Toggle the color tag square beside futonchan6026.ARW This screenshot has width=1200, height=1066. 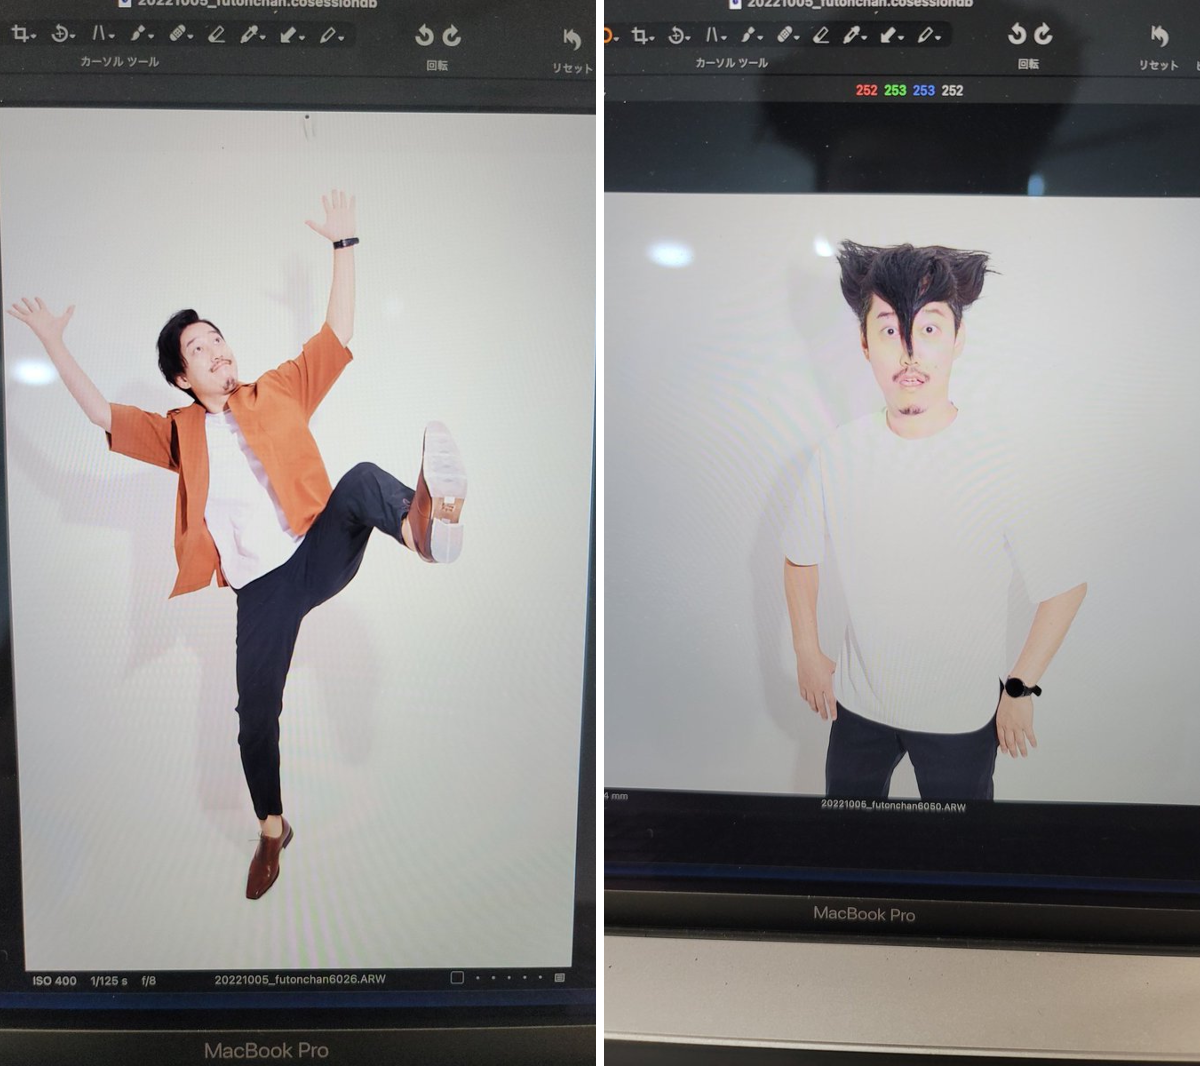[x=457, y=978]
